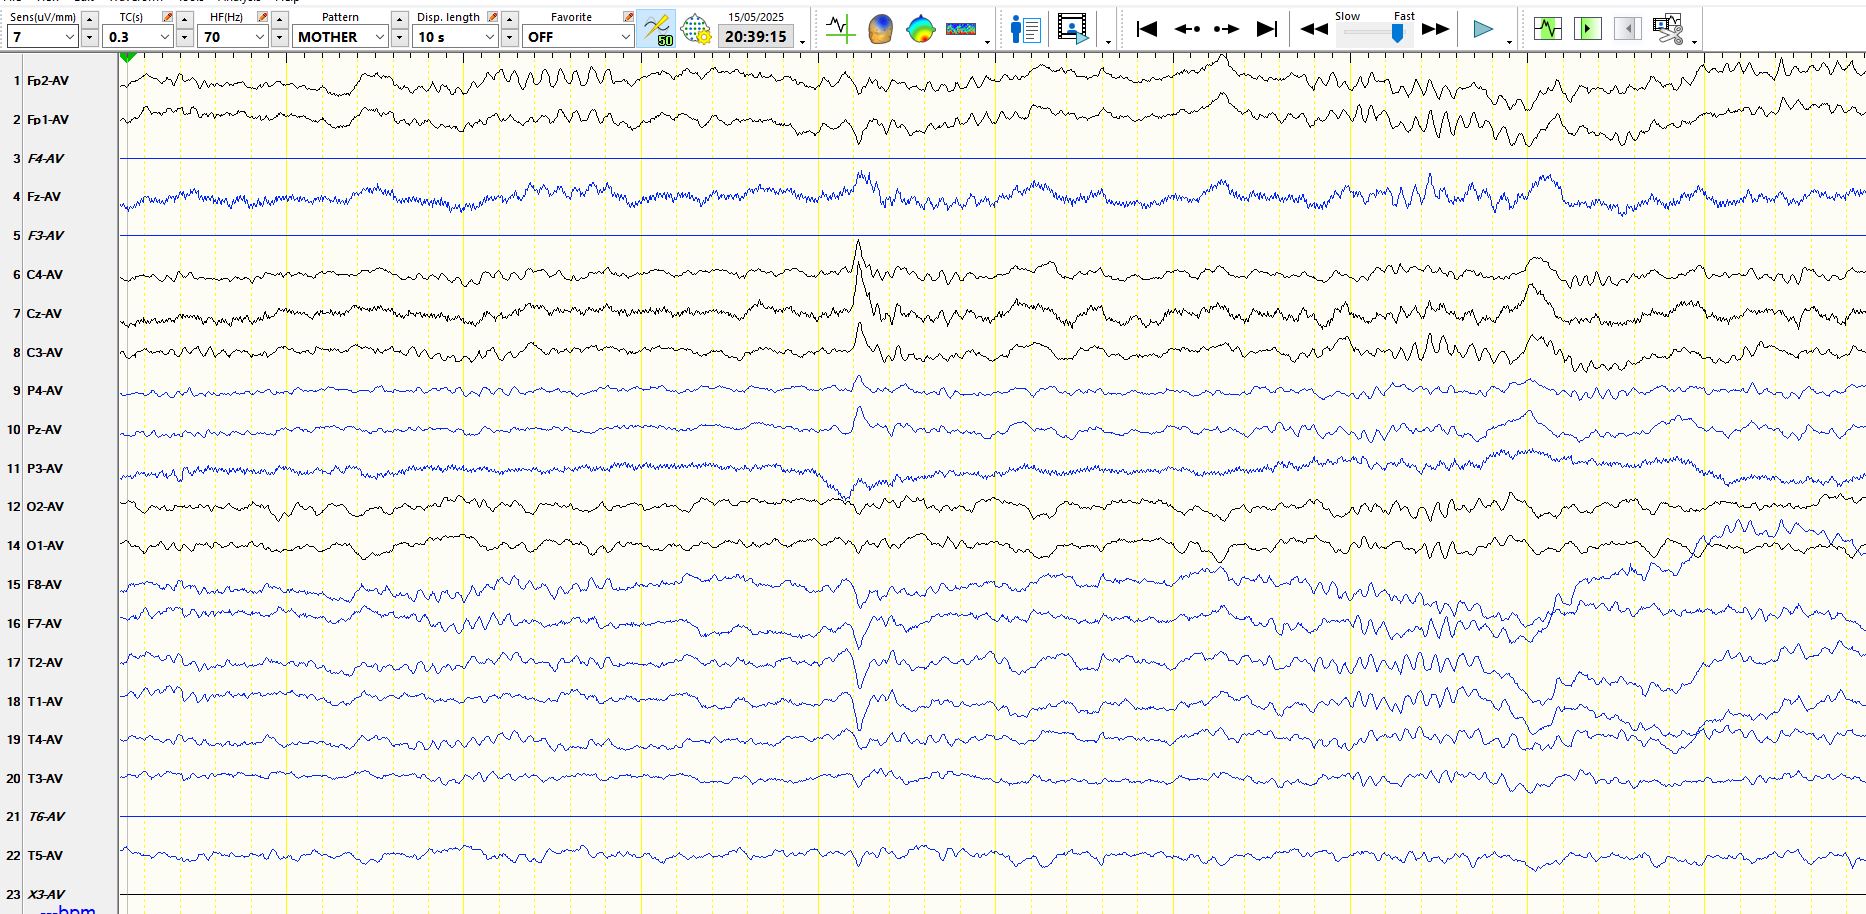Step the HF(Hz) value up
The image size is (1866, 914).
coord(279,19)
